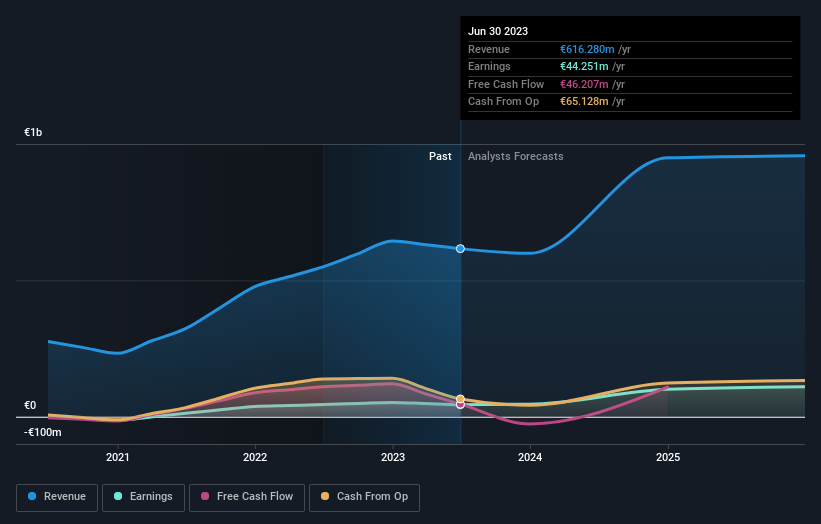Toggle the Earnings legend series

point(143,497)
